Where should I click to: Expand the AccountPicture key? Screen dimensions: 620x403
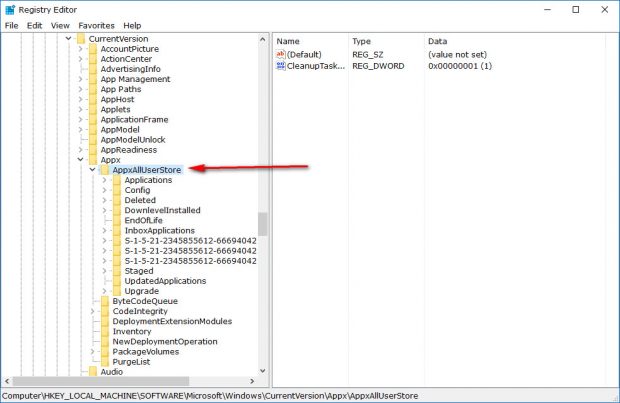coord(80,49)
